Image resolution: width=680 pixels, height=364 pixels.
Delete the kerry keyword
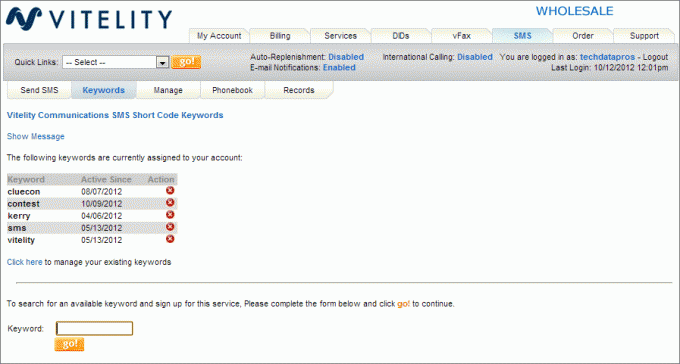pos(170,215)
